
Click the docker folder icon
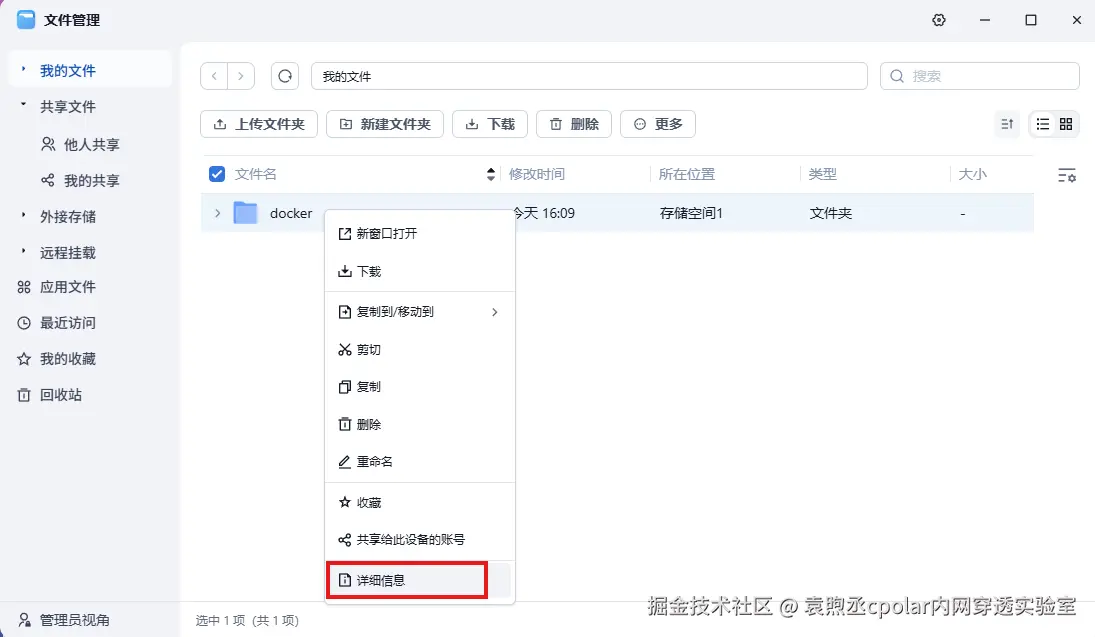click(x=245, y=213)
